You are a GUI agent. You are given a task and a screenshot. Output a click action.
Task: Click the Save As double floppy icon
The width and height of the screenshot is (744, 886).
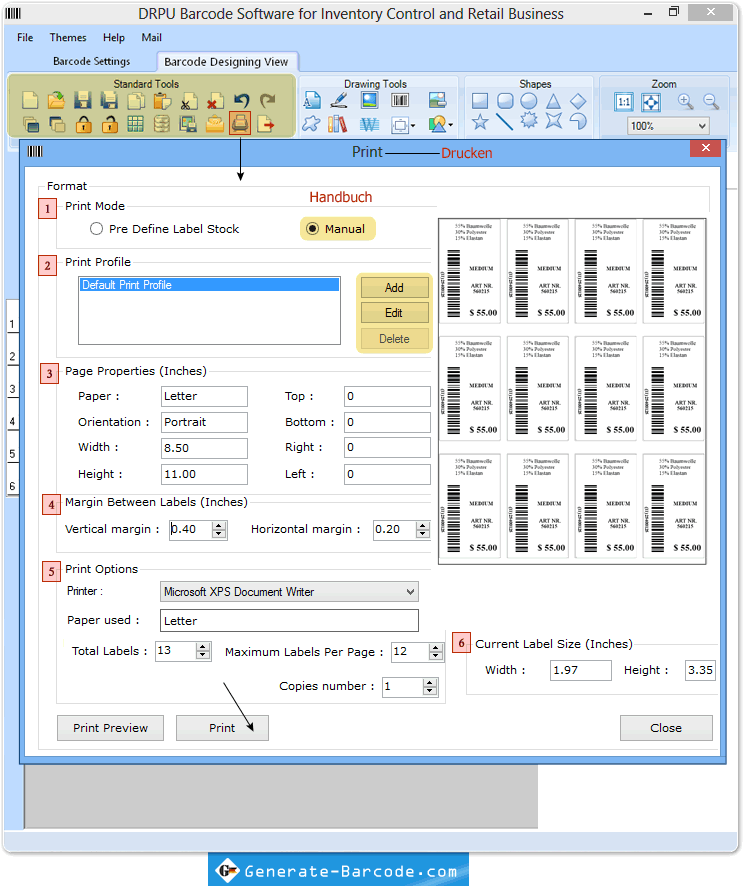point(109,101)
